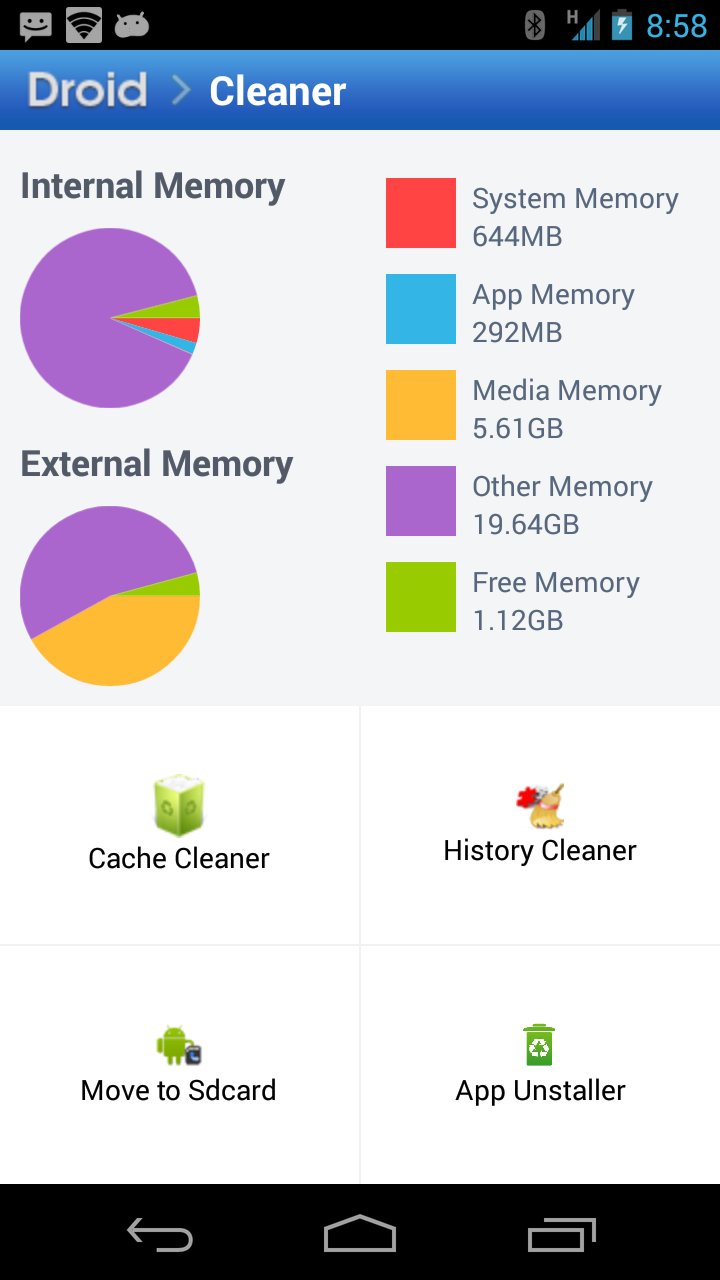Tap the Move to Sdcard android icon
Viewport: 720px width, 1280px height.
(179, 1046)
